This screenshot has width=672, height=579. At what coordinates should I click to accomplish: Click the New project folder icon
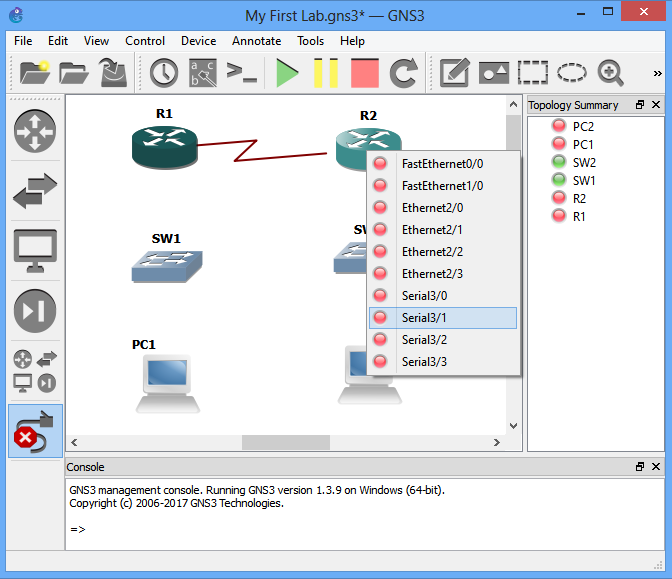[35, 73]
